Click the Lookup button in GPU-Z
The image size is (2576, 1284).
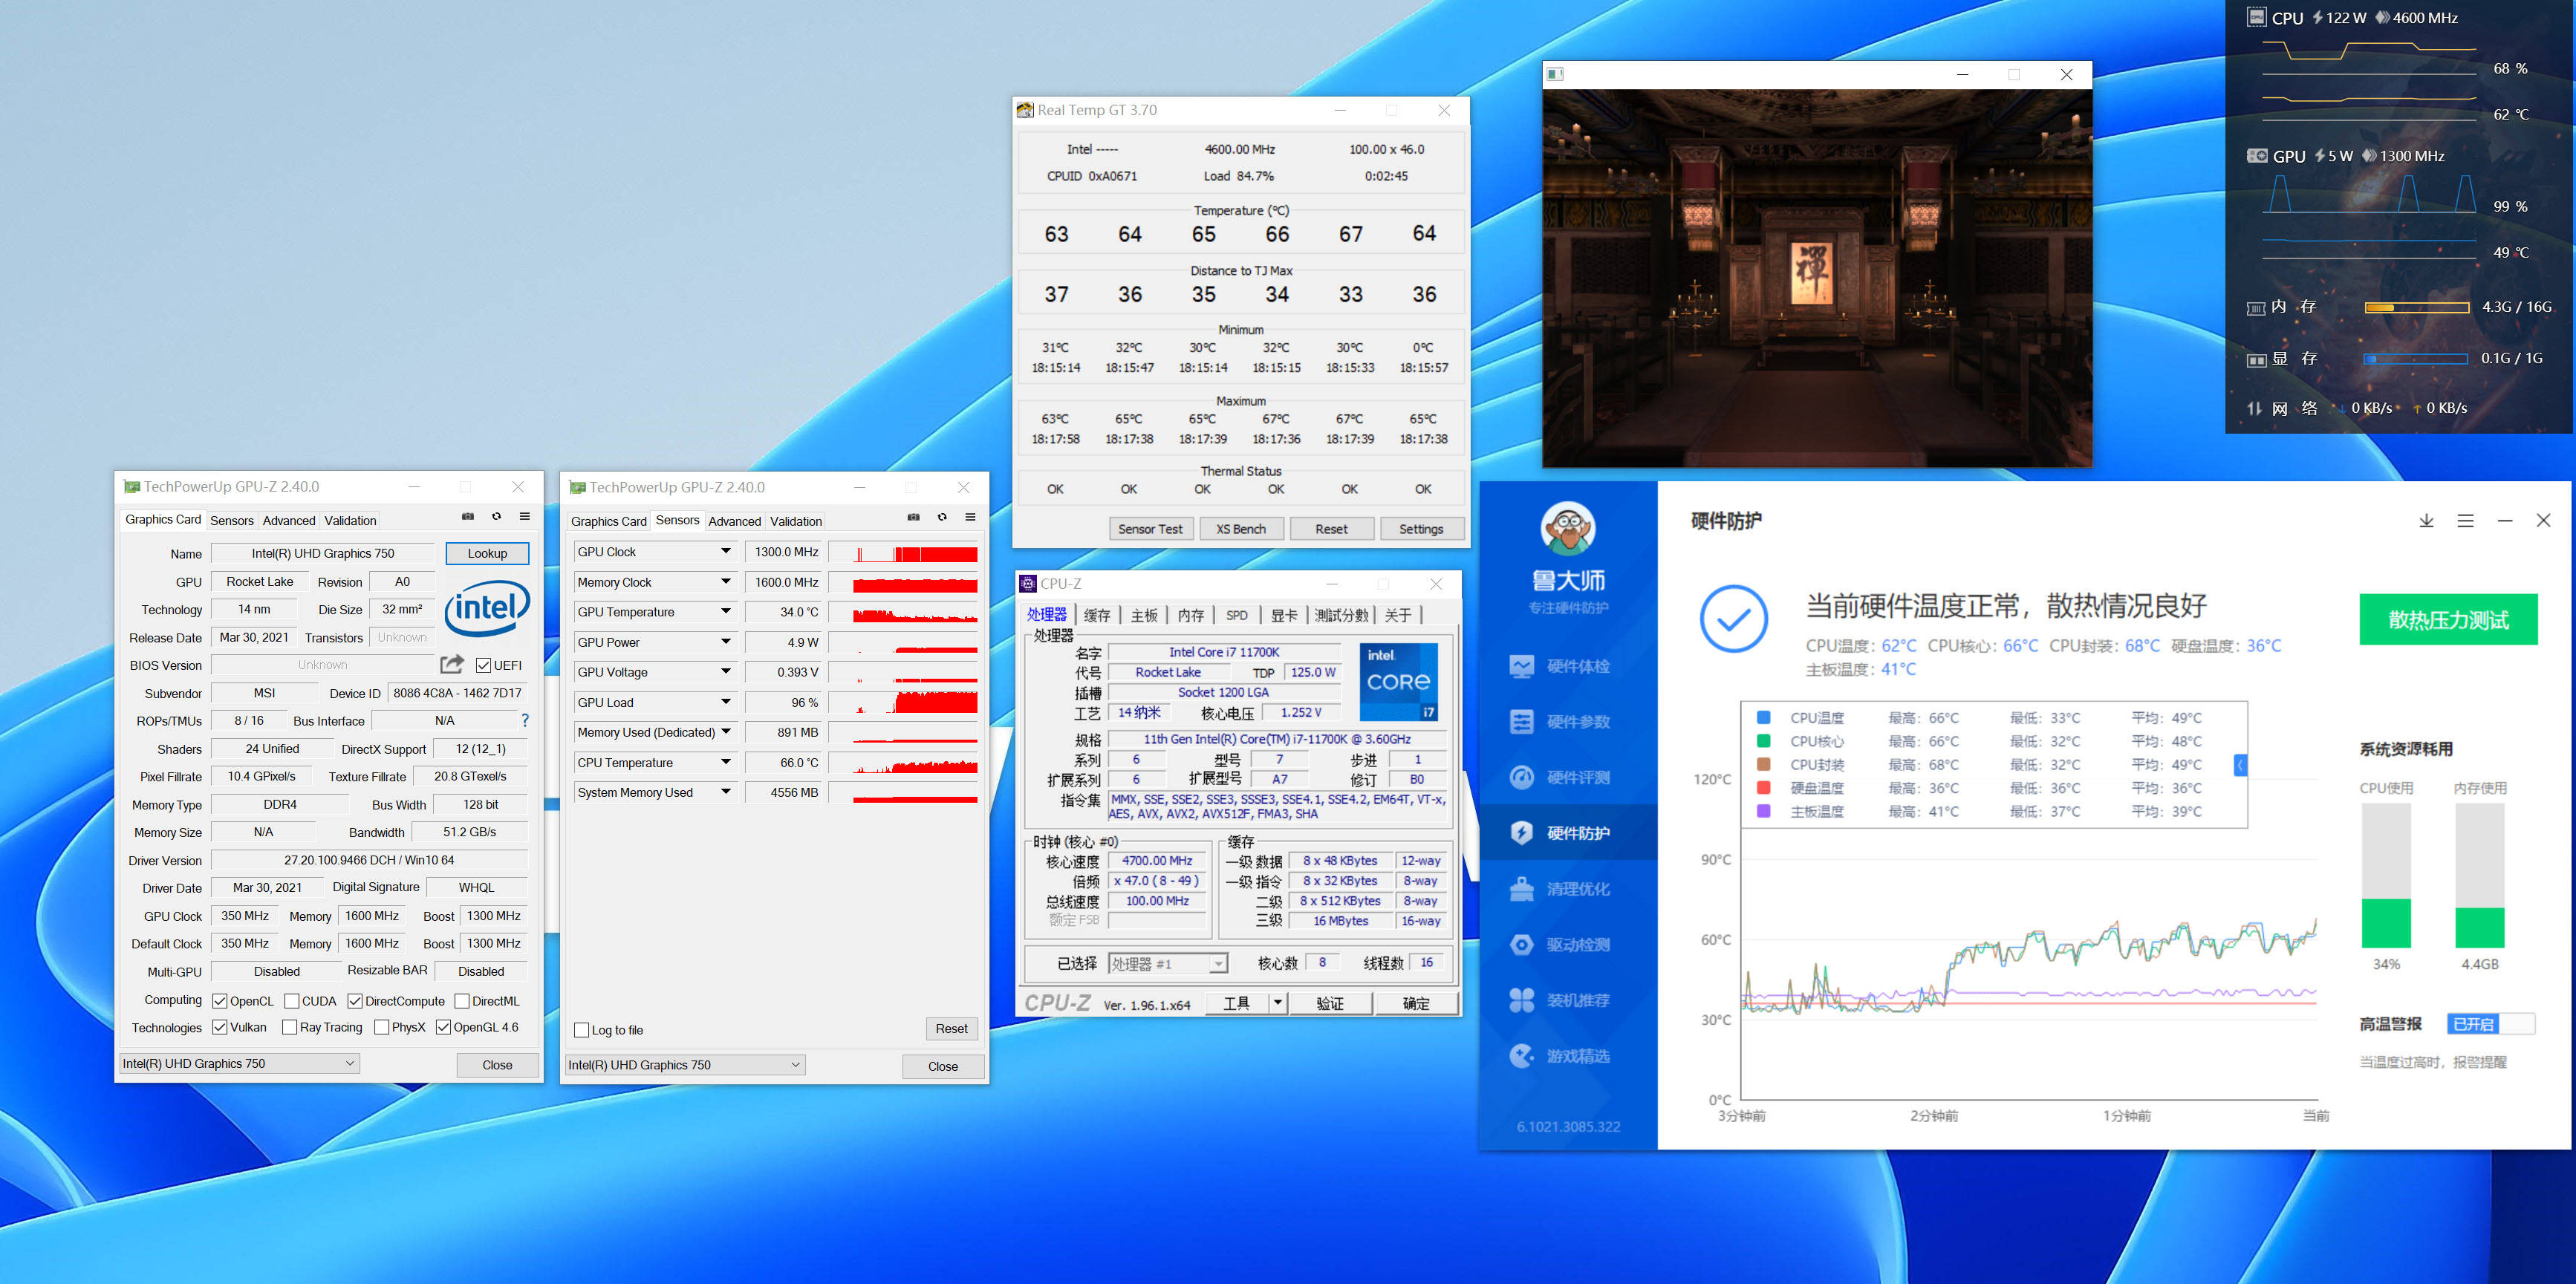(x=487, y=554)
